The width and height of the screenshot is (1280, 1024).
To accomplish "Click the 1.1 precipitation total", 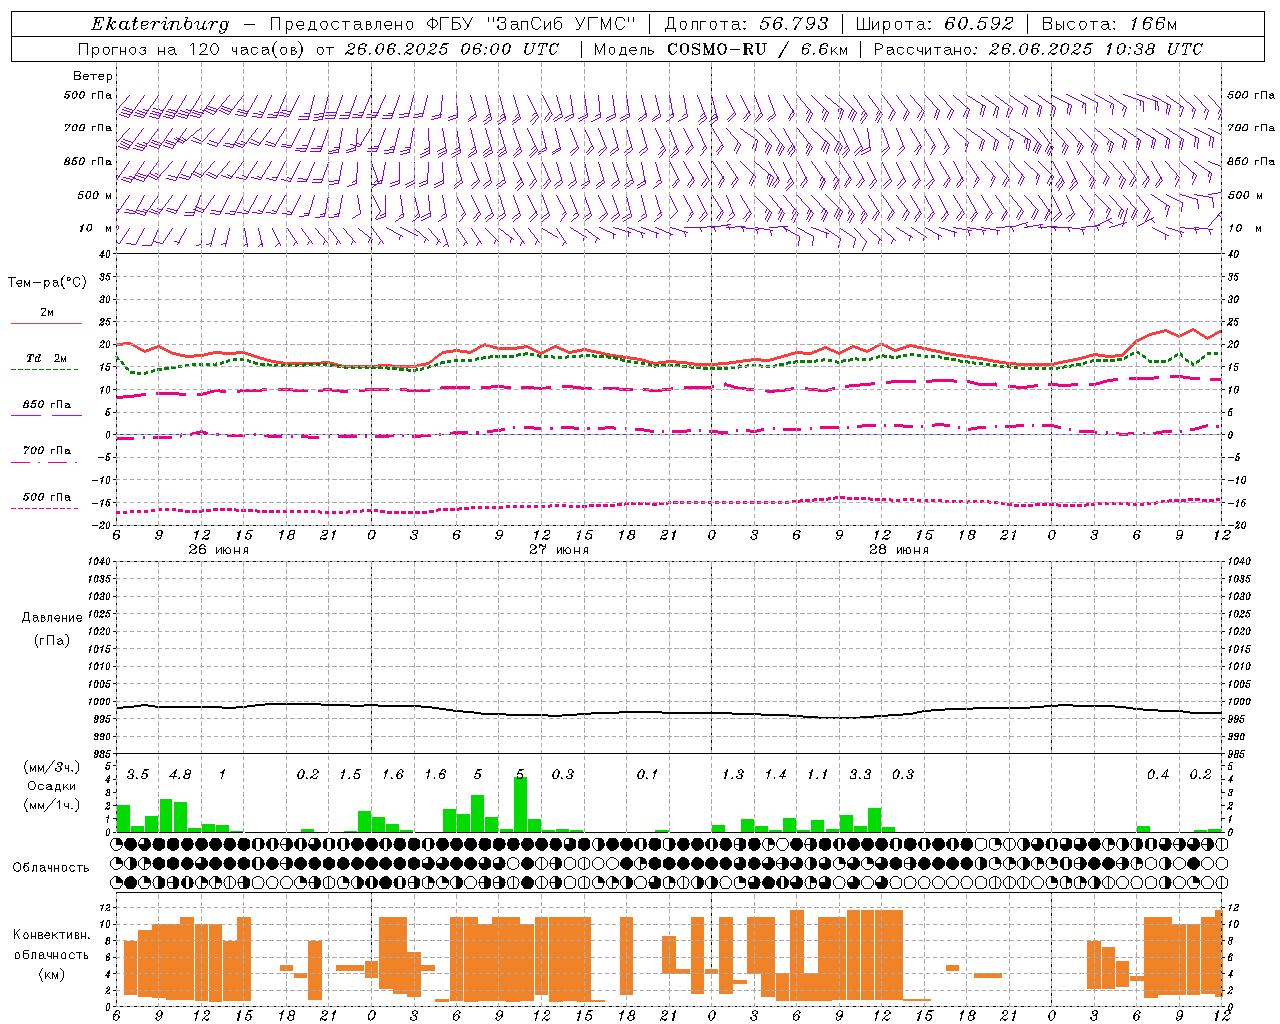I will click(x=818, y=775).
